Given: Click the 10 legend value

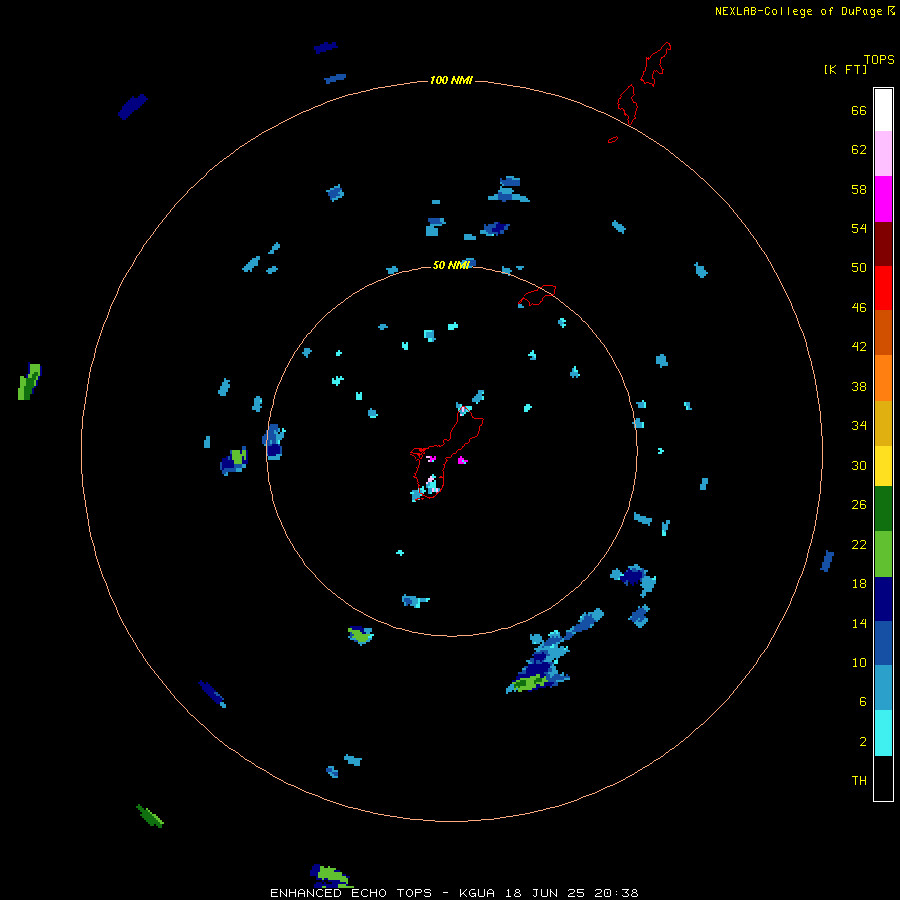Looking at the screenshot, I should click(859, 662).
